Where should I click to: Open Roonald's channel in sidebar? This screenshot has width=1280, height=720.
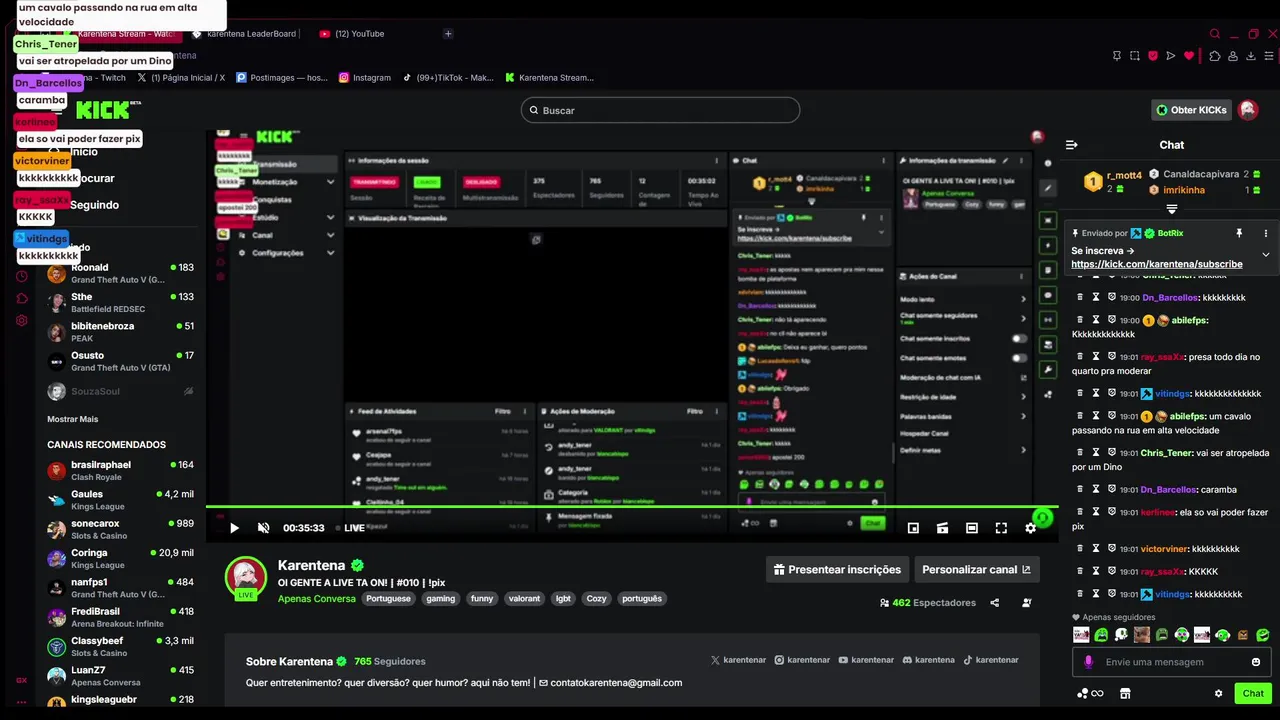(x=120, y=273)
